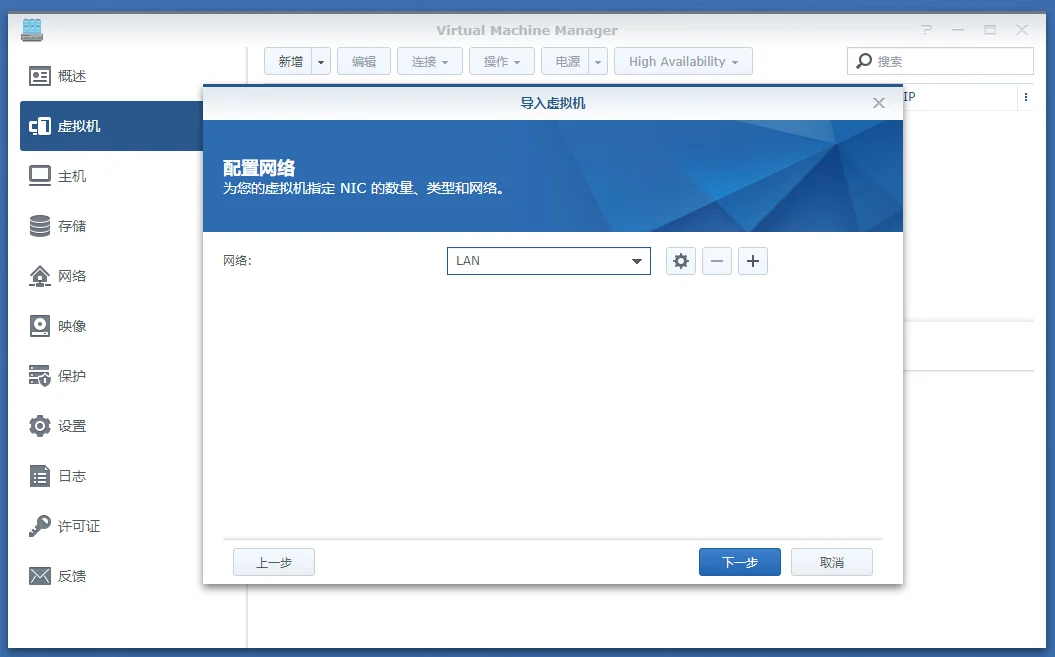This screenshot has width=1055, height=657.
Task: Switch to 网络 sidebar section
Action: tap(111, 276)
